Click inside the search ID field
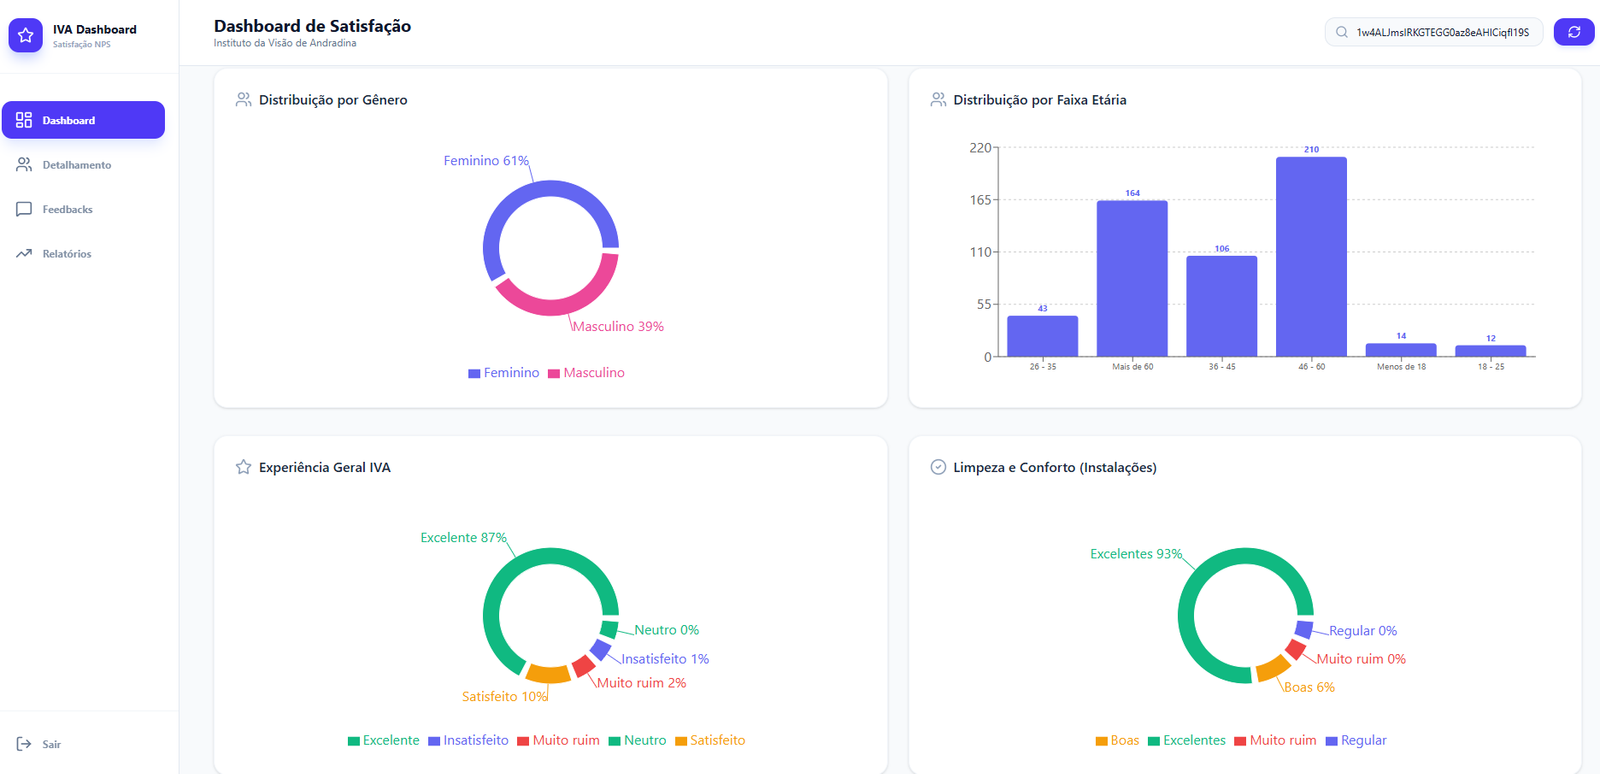 click(x=1441, y=32)
